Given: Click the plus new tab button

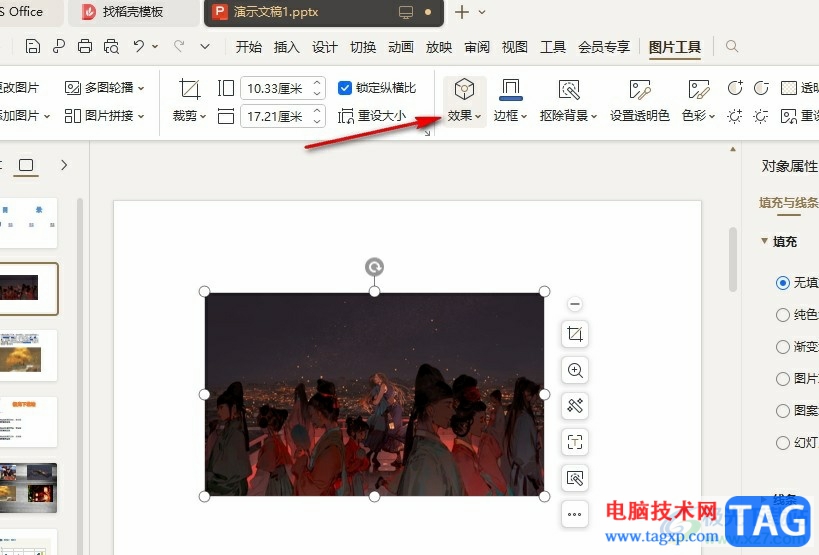Looking at the screenshot, I should click(461, 12).
